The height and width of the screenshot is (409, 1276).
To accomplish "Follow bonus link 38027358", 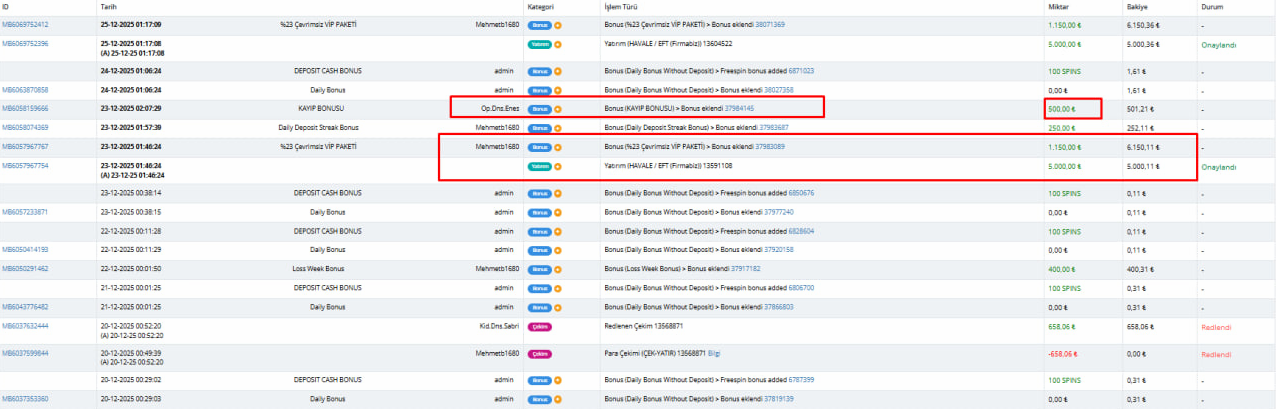I will (x=777, y=90).
